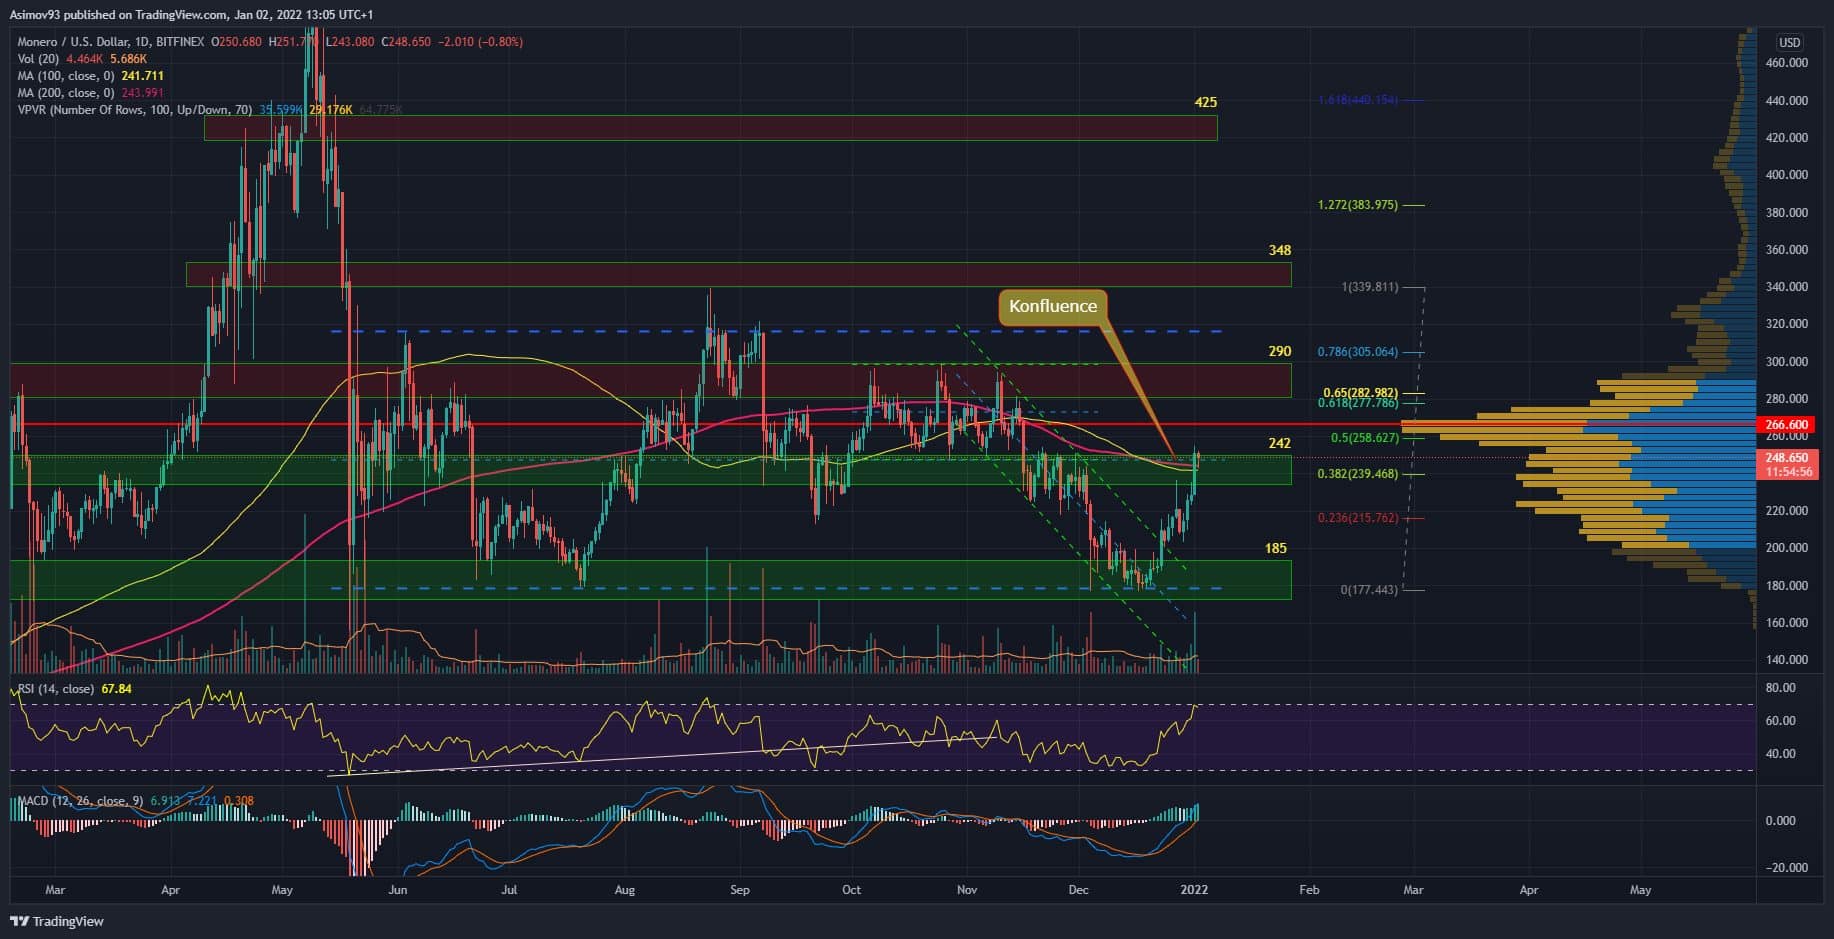This screenshot has height=939, width=1834.
Task: Click the Aug label on time axis
Action: [624, 890]
